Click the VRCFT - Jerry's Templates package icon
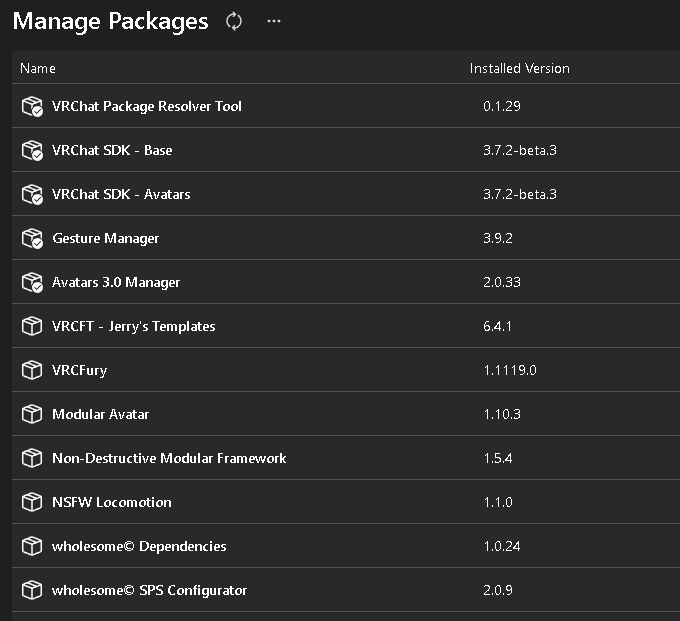 (32, 326)
